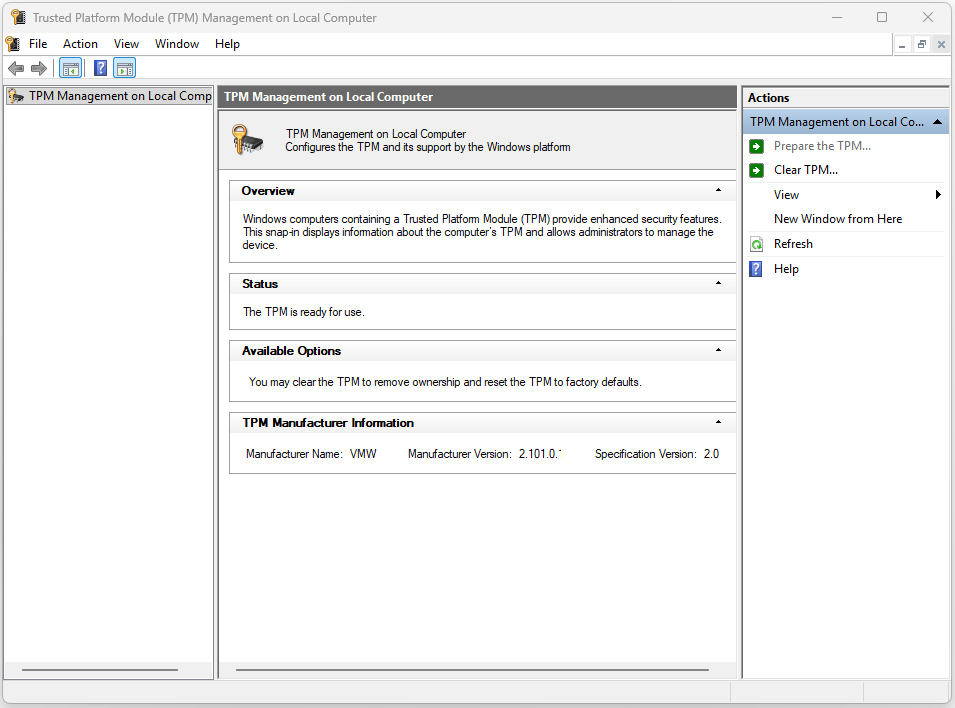The image size is (955, 708).
Task: Click the Refresh icon in Actions pane
Action: pyautogui.click(x=757, y=243)
